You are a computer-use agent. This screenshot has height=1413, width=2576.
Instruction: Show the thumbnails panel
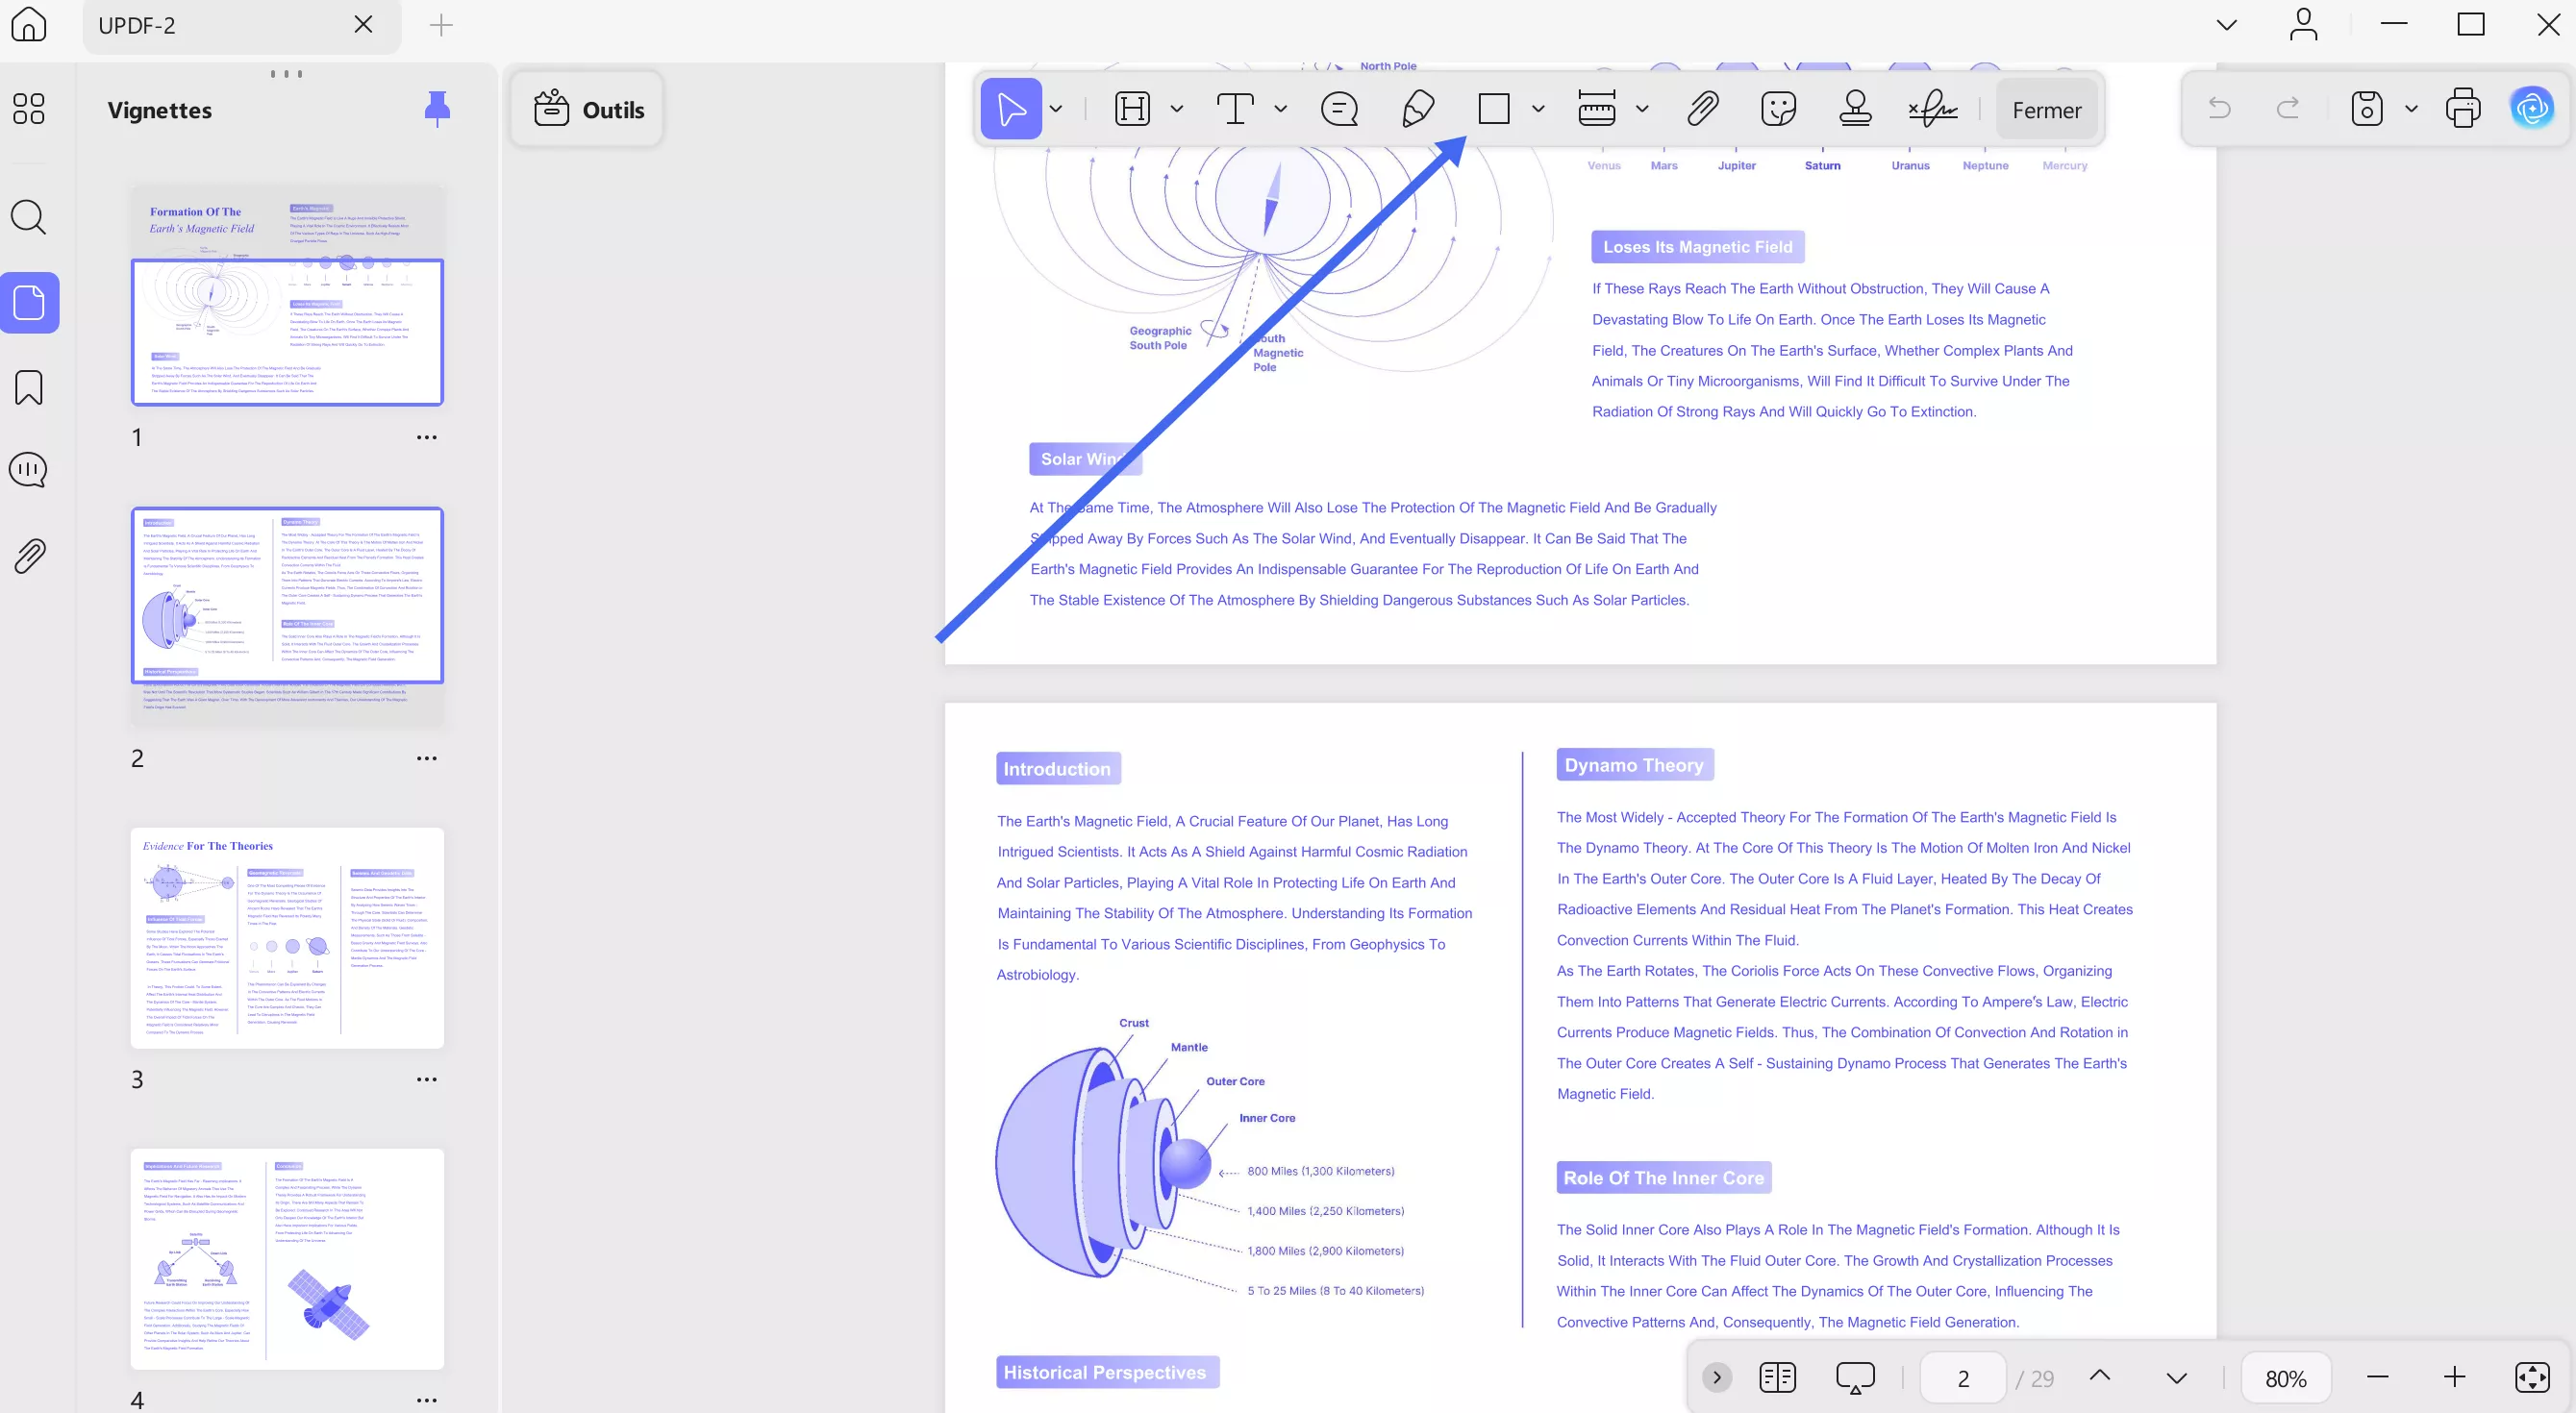29,302
